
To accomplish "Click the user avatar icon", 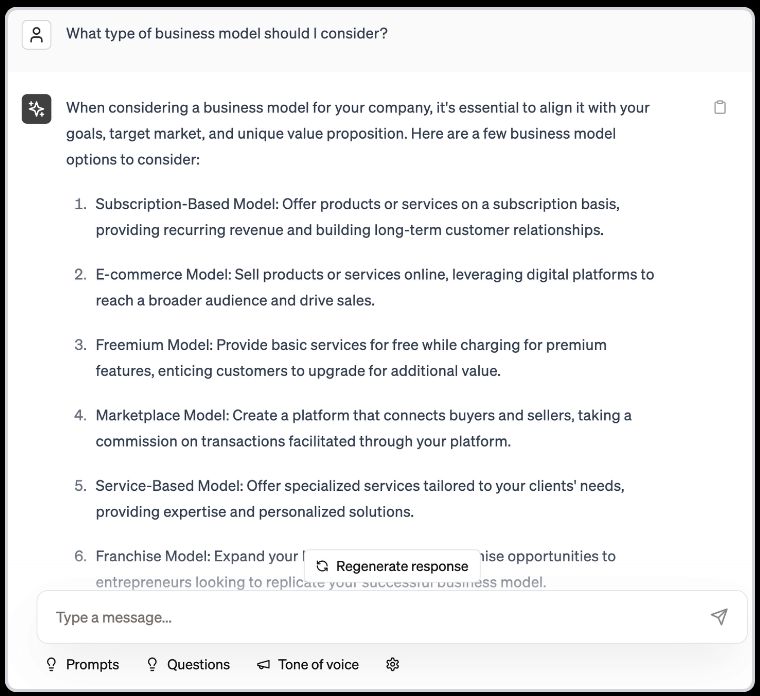I will pos(36,35).
